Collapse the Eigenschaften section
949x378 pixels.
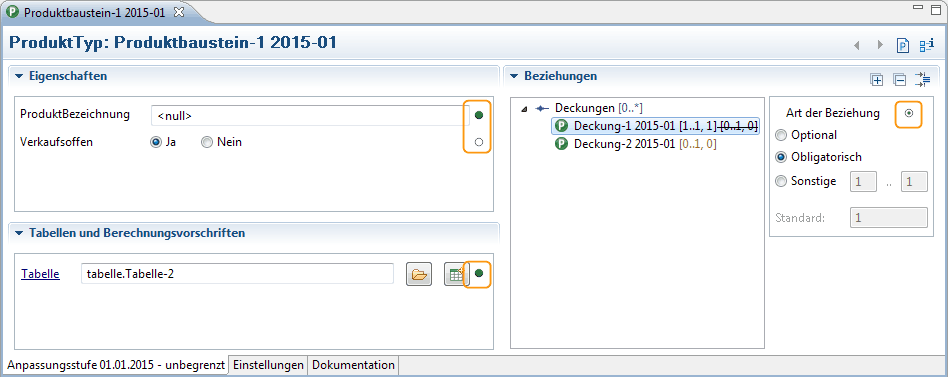pos(18,76)
